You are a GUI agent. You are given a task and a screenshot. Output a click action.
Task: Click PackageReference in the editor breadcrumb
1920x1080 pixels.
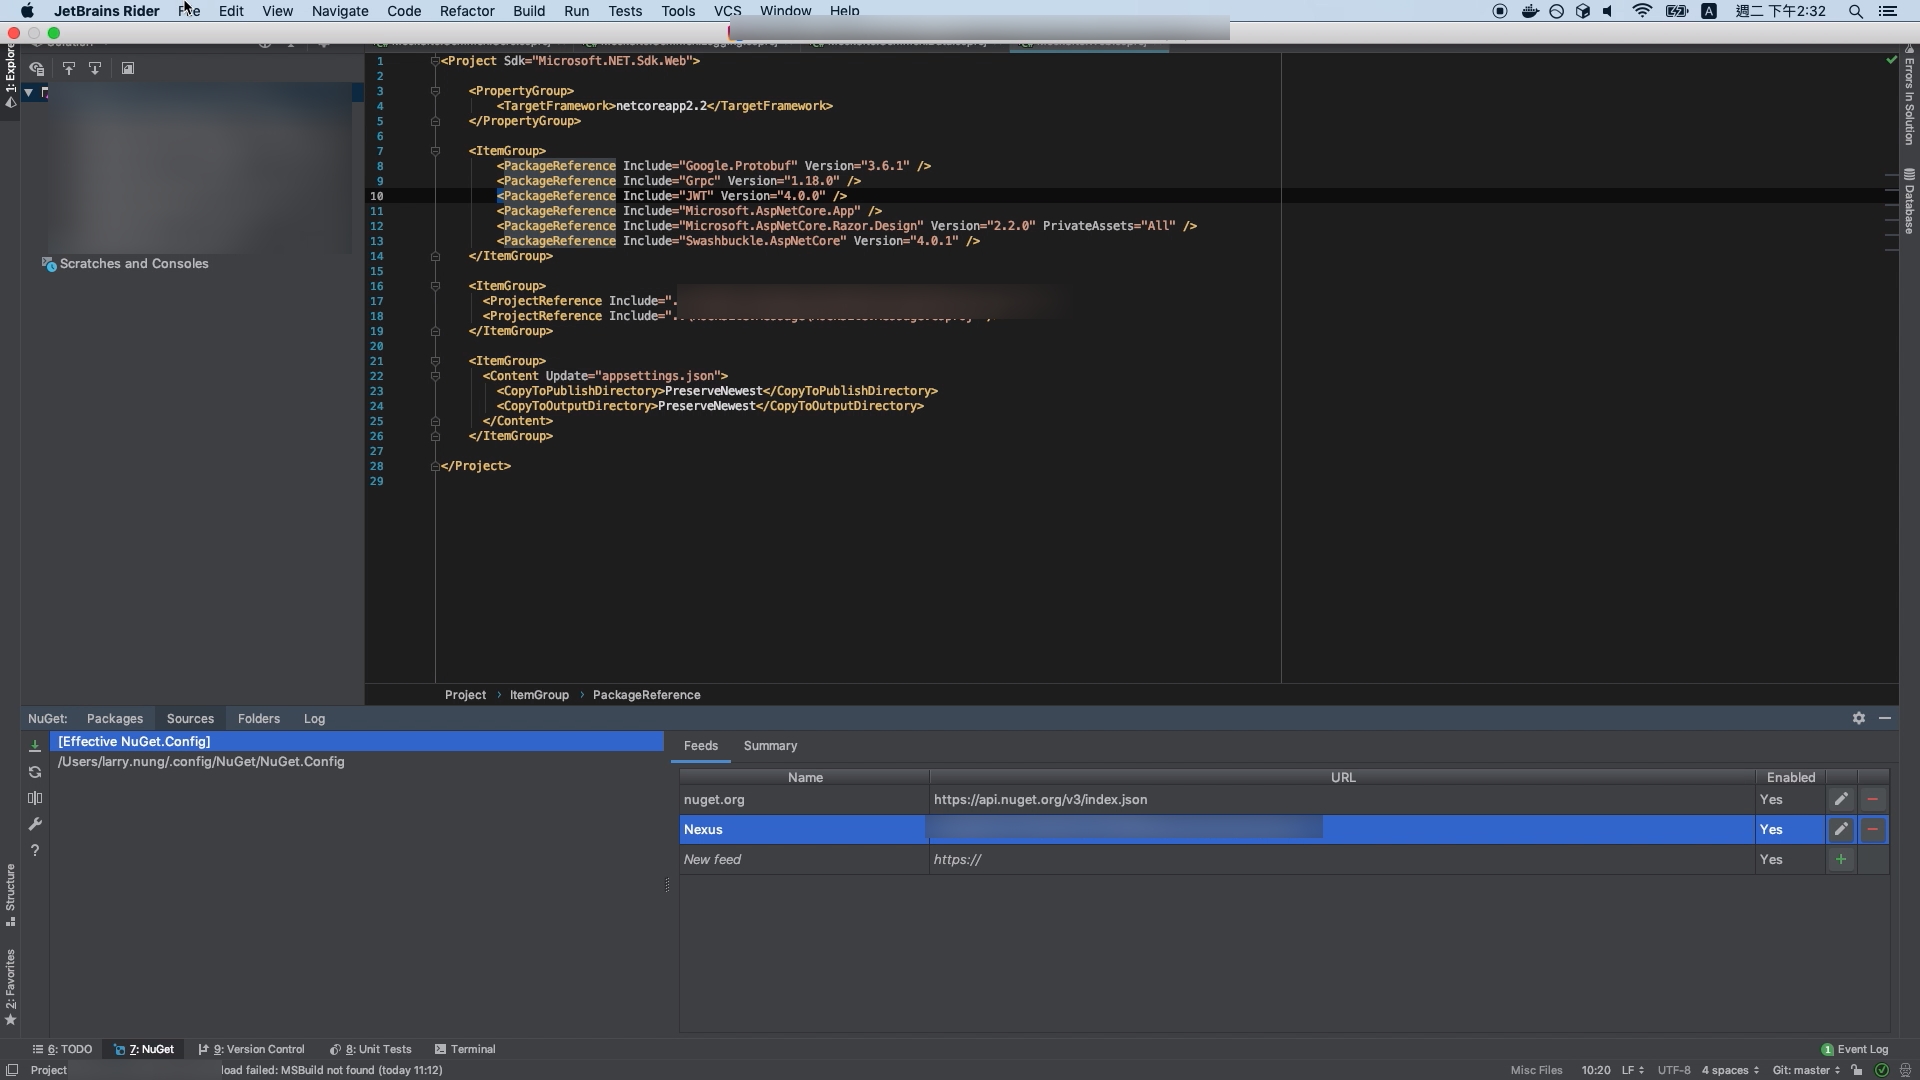(646, 695)
